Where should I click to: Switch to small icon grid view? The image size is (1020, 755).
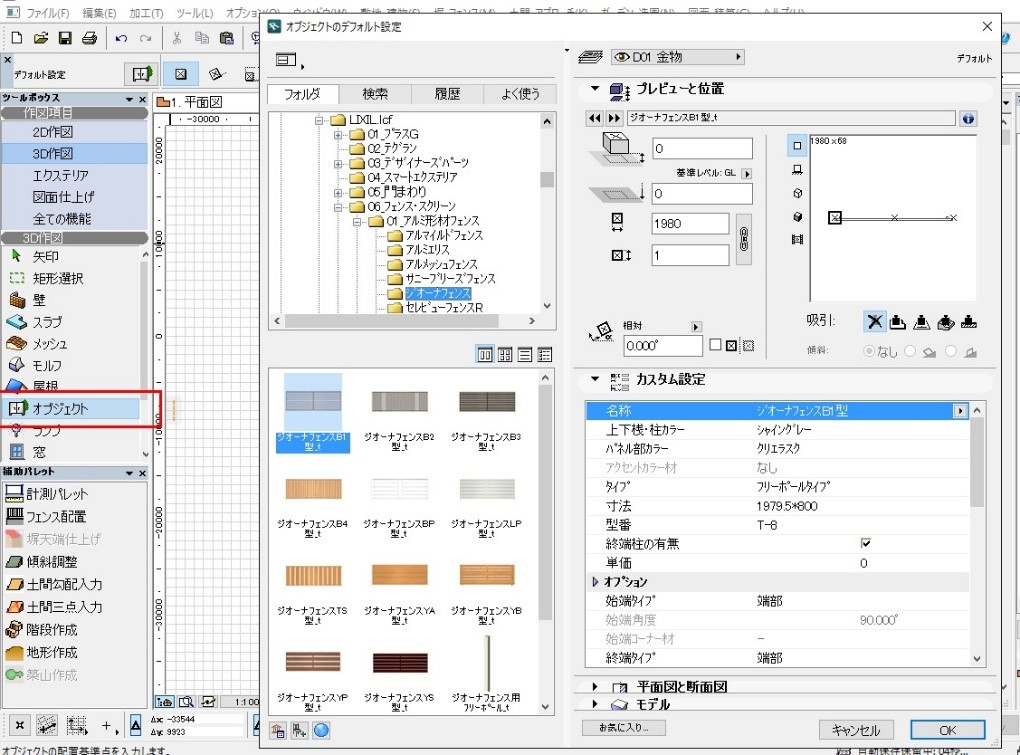pyautogui.click(x=505, y=354)
